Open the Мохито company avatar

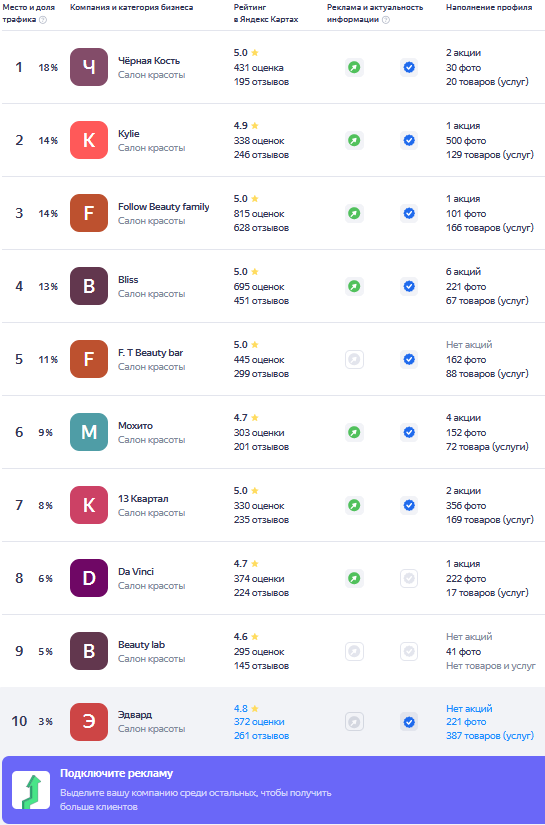(x=89, y=432)
